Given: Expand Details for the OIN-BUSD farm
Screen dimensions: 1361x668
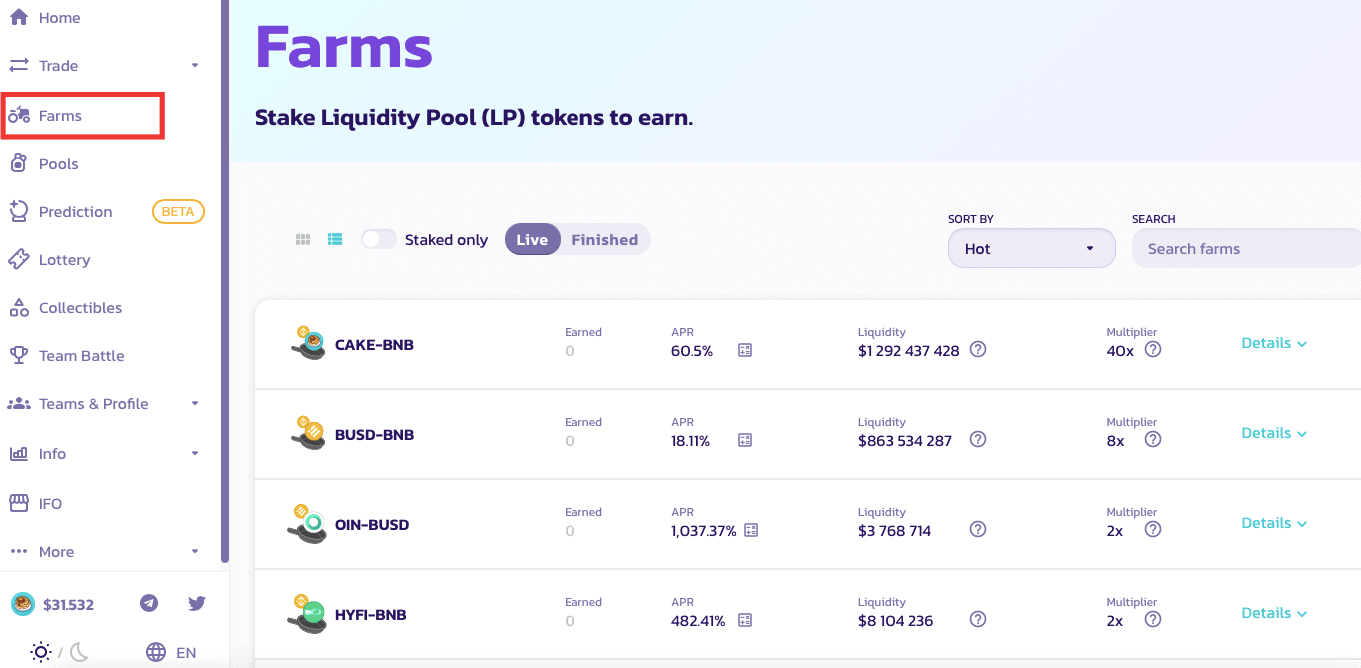Looking at the screenshot, I should [1274, 523].
